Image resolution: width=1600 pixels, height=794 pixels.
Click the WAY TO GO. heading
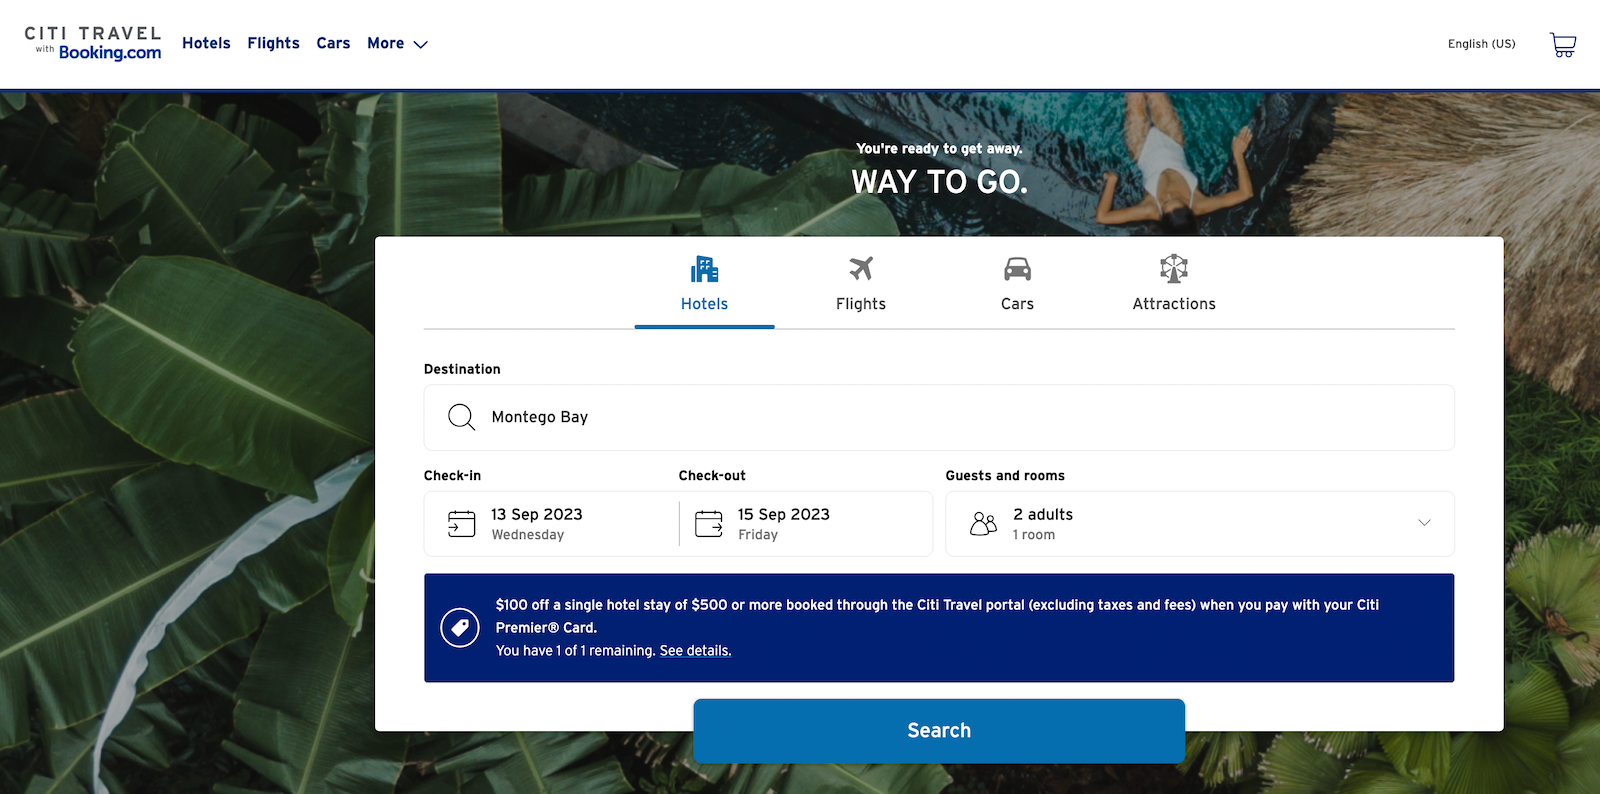coord(939,182)
